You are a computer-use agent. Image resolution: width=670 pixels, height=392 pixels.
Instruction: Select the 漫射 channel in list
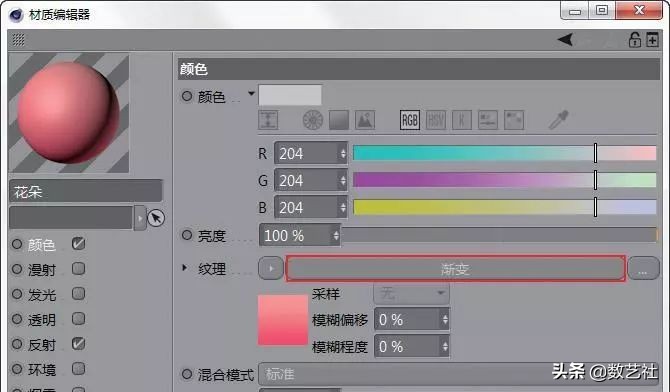pos(41,270)
